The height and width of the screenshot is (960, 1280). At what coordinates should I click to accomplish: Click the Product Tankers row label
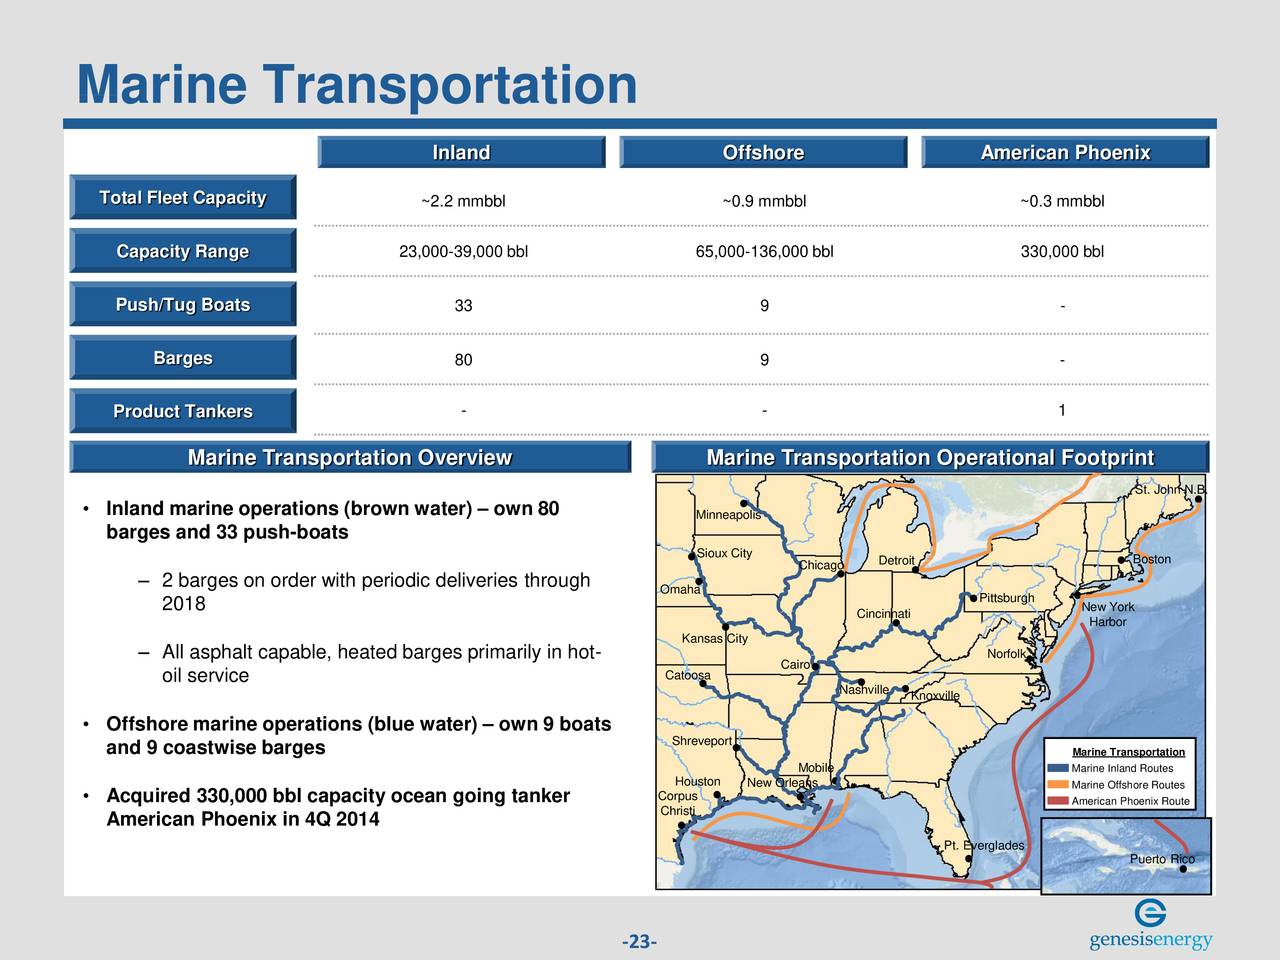[183, 411]
